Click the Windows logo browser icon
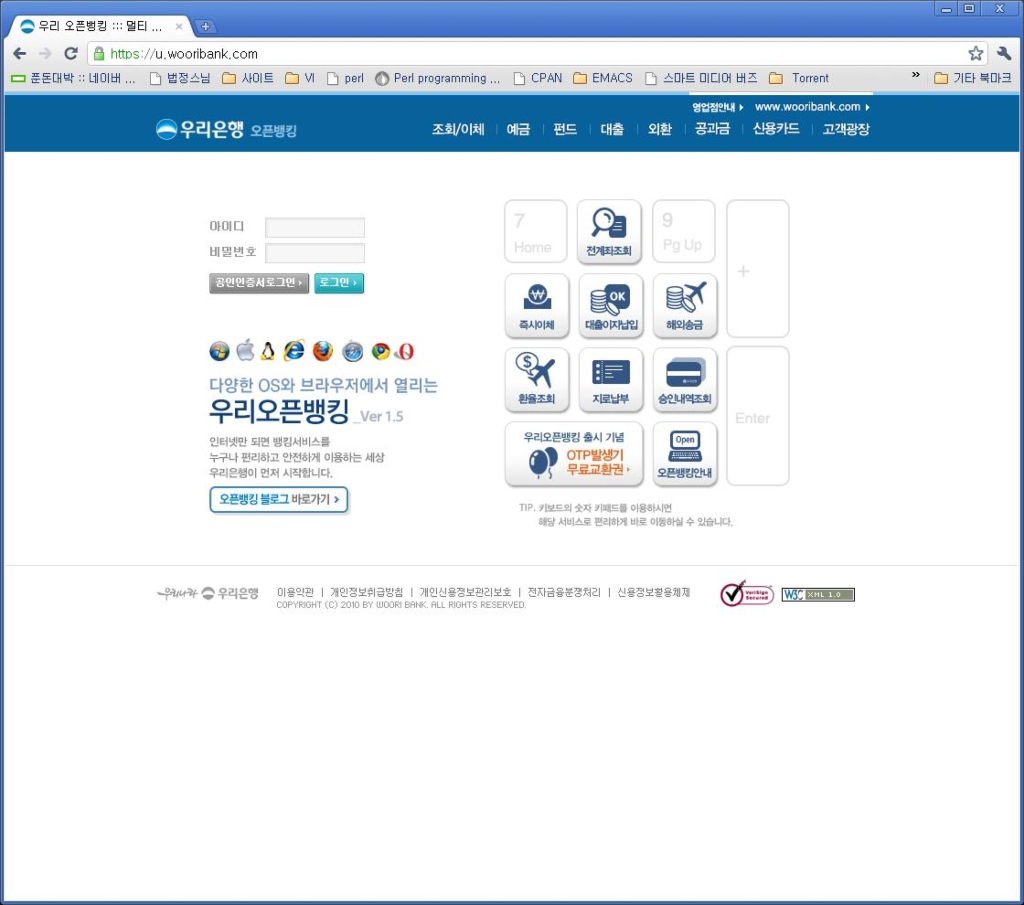Image resolution: width=1024 pixels, height=905 pixels. (x=219, y=351)
